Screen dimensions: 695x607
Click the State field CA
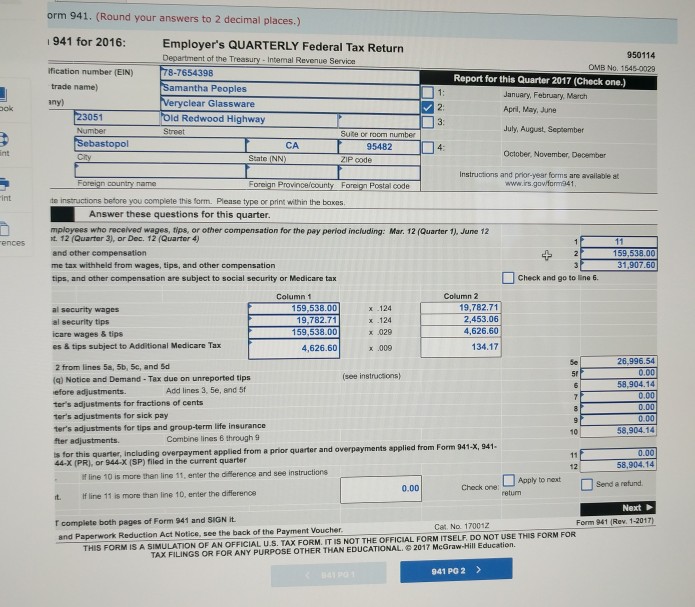pos(292,145)
